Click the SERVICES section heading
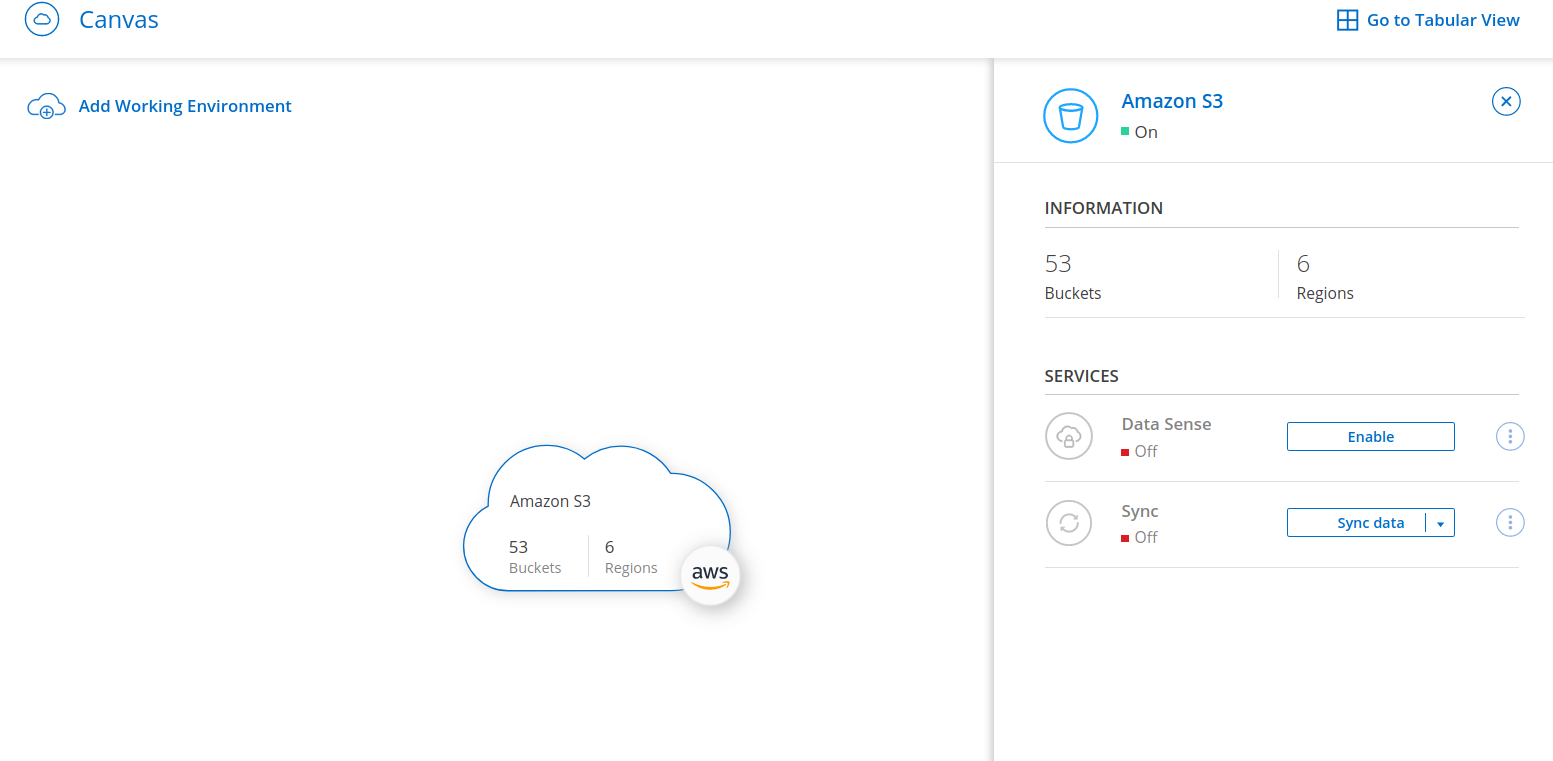This screenshot has width=1553, height=761. (x=1082, y=376)
